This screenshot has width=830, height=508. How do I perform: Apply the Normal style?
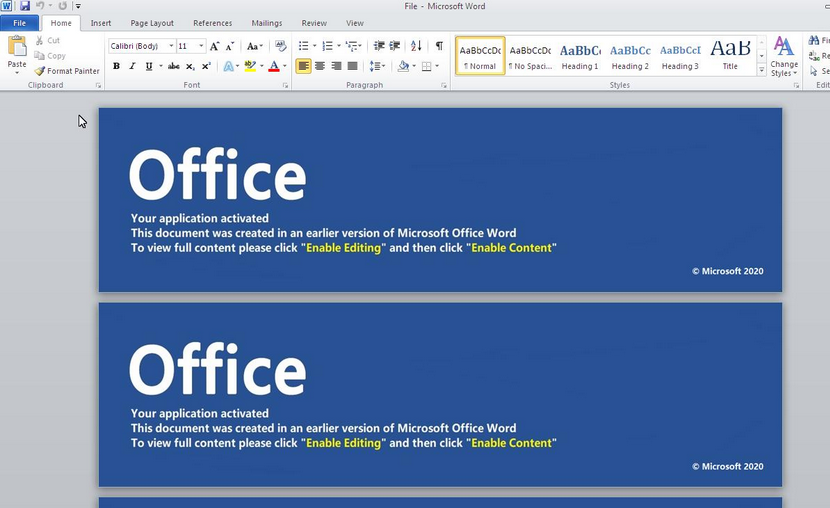pyautogui.click(x=480, y=56)
